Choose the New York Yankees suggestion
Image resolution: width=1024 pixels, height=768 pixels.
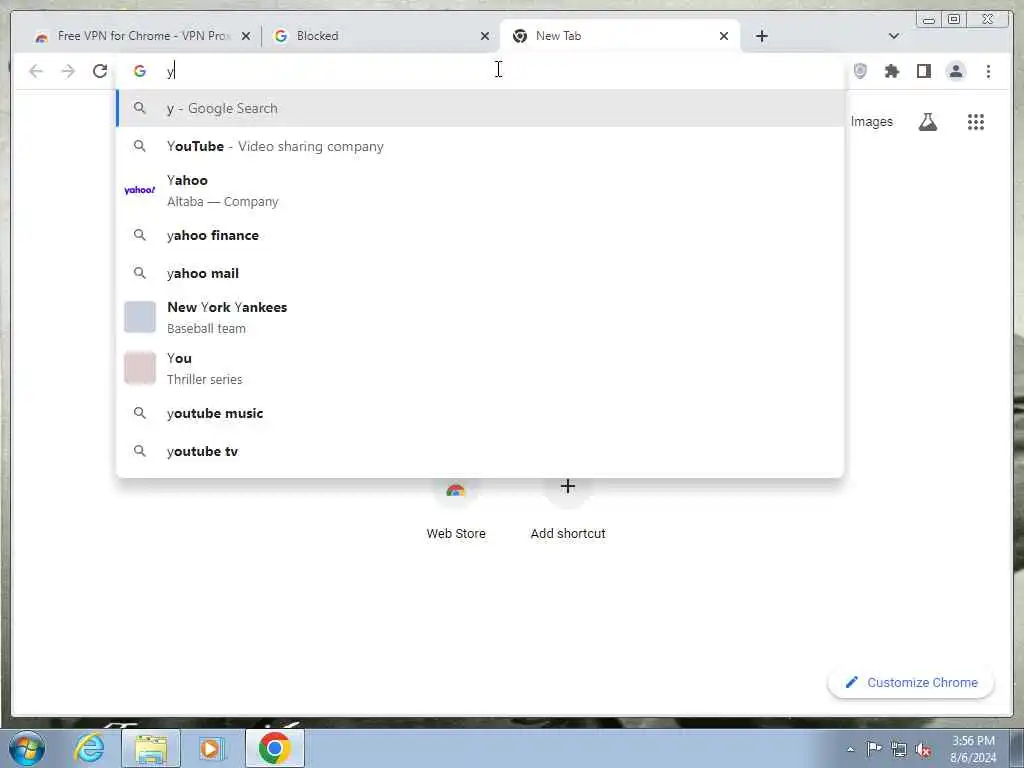point(480,317)
